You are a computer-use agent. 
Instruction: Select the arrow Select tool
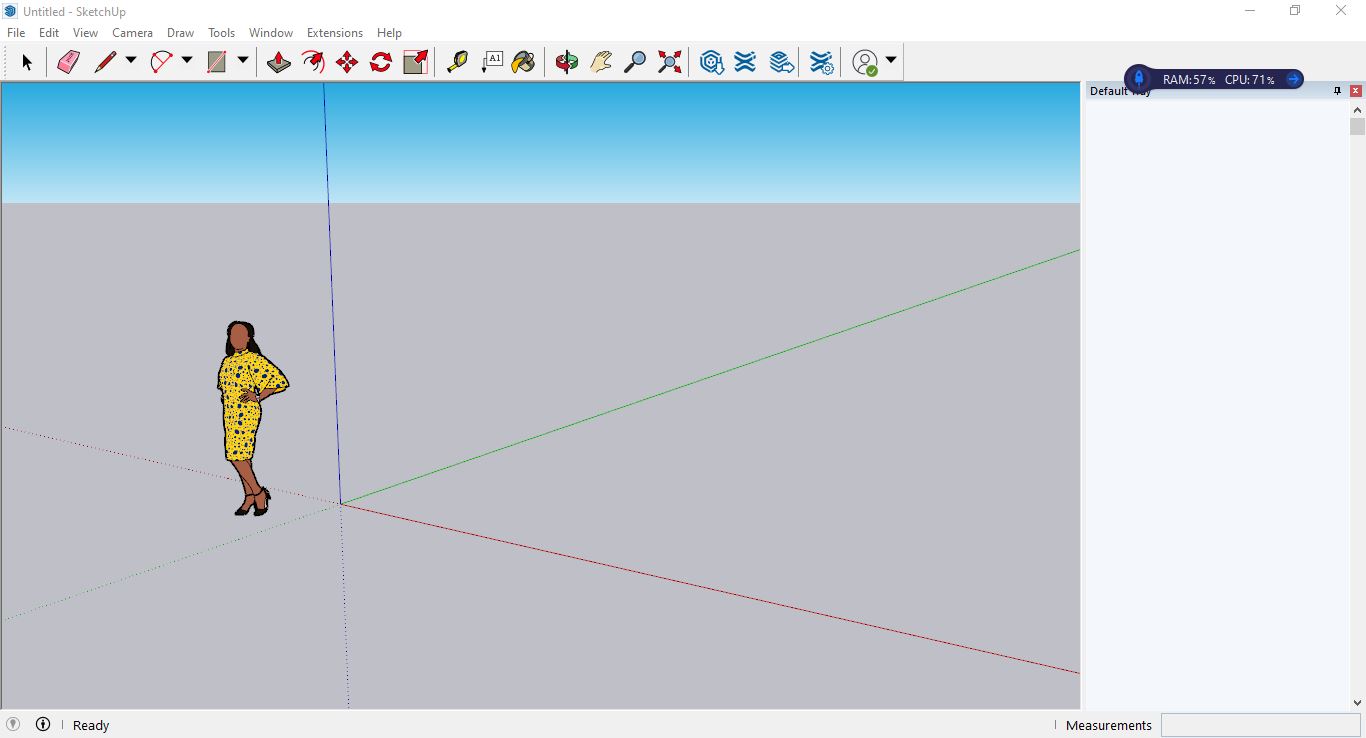click(27, 62)
